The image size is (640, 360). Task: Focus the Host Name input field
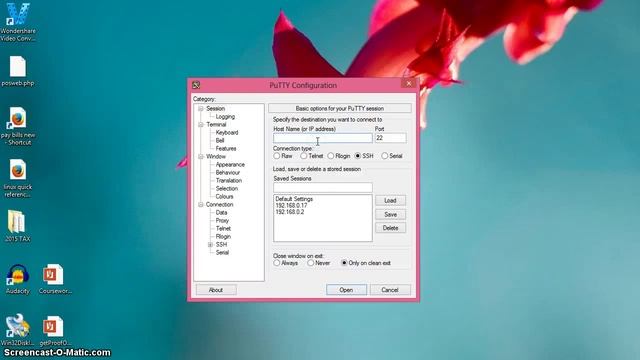[x=322, y=138]
